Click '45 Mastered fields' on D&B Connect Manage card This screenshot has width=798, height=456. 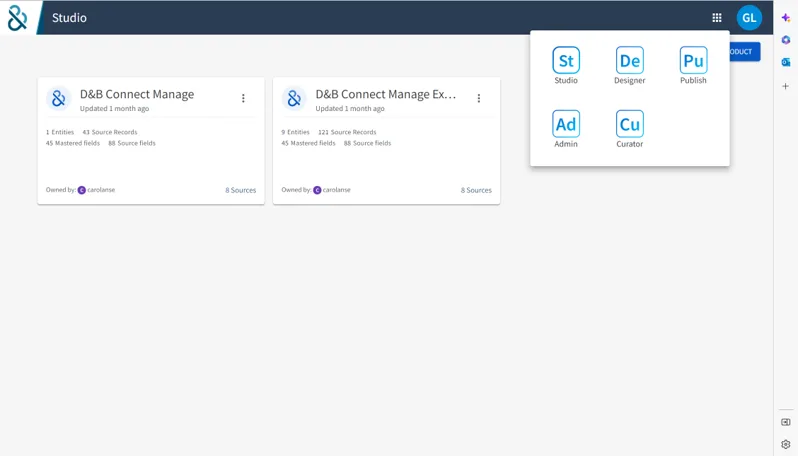[73, 143]
